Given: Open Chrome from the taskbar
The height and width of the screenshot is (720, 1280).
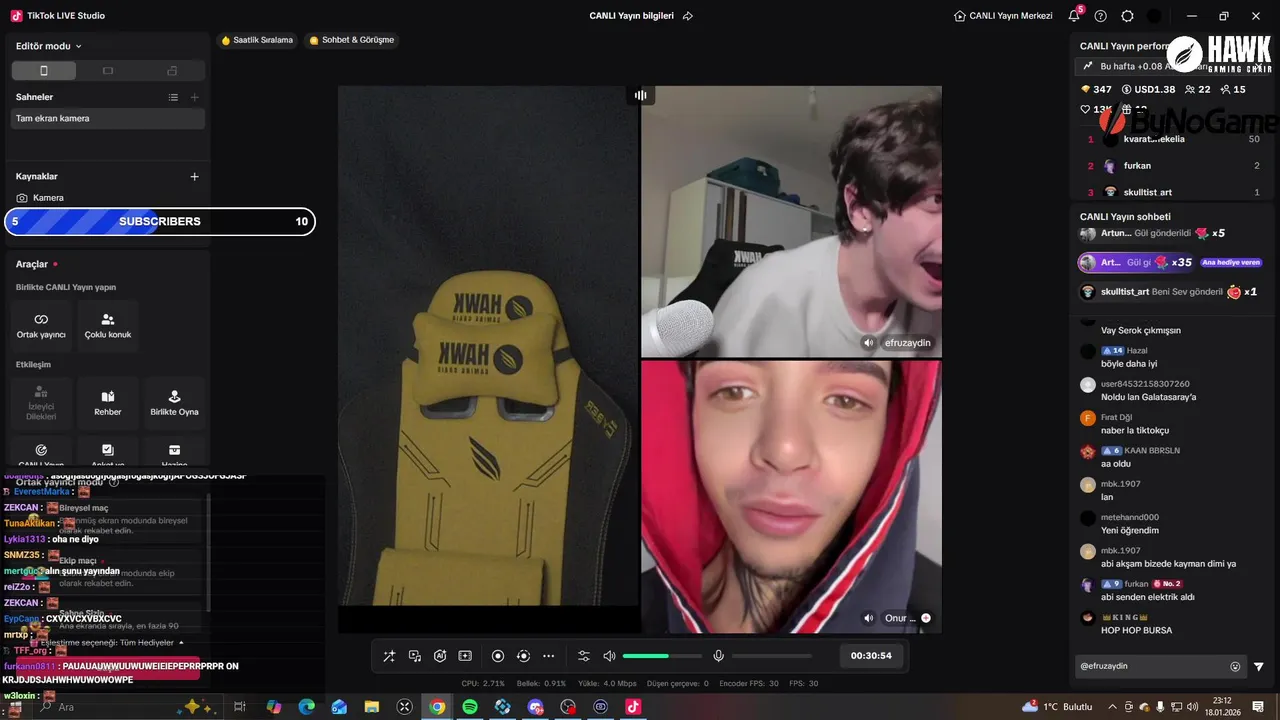Looking at the screenshot, I should pos(437,706).
